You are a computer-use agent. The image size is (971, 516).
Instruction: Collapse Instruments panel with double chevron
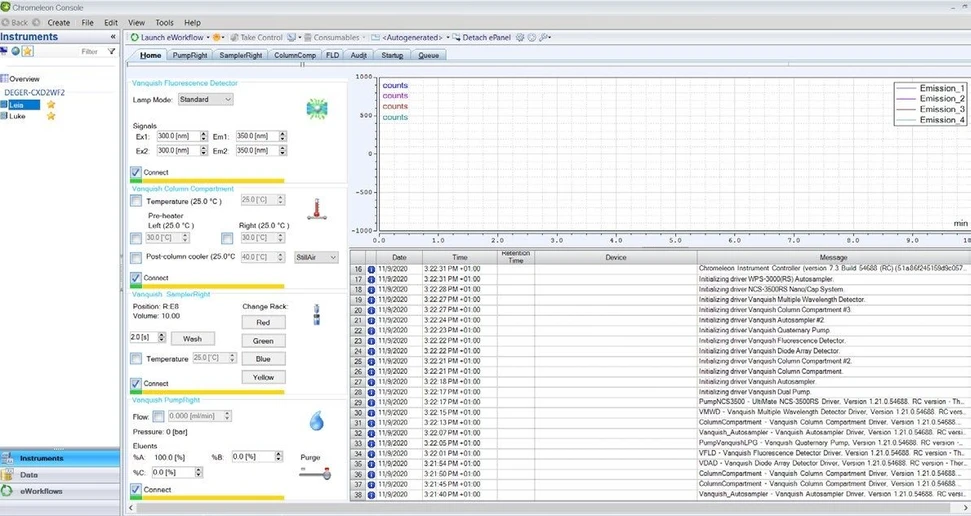point(113,37)
